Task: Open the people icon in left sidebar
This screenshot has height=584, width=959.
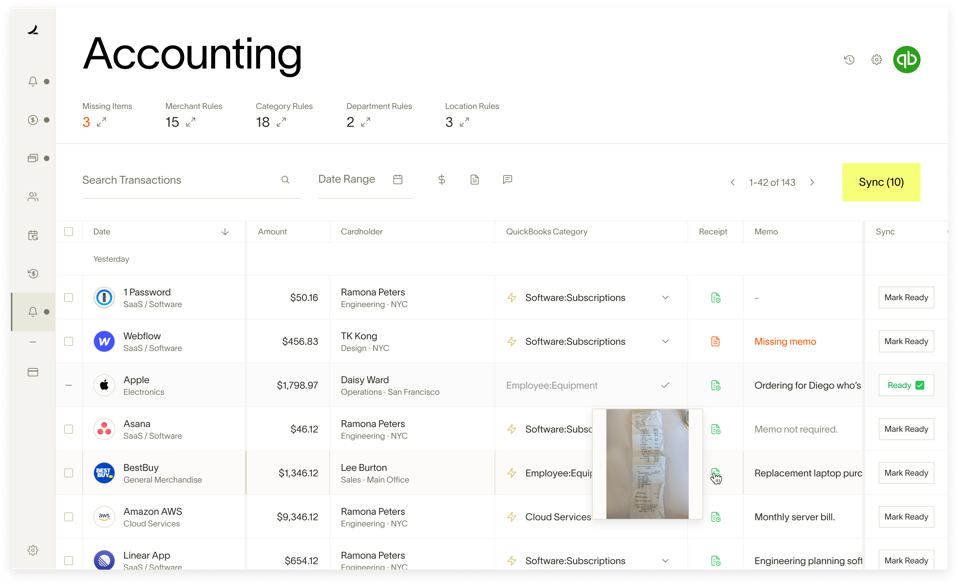Action: (x=33, y=197)
